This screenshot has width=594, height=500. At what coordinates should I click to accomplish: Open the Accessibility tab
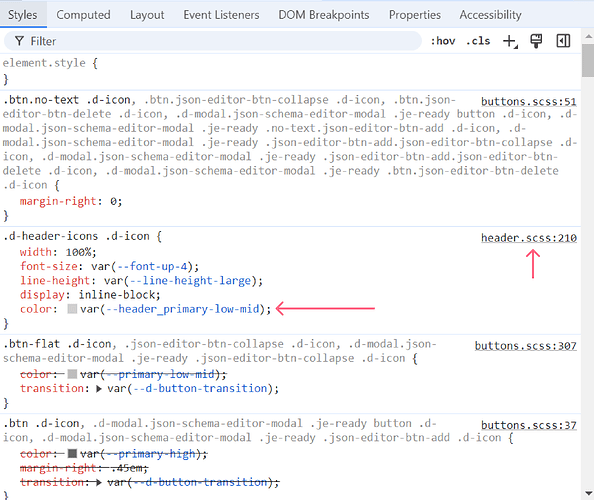pyautogui.click(x=491, y=15)
